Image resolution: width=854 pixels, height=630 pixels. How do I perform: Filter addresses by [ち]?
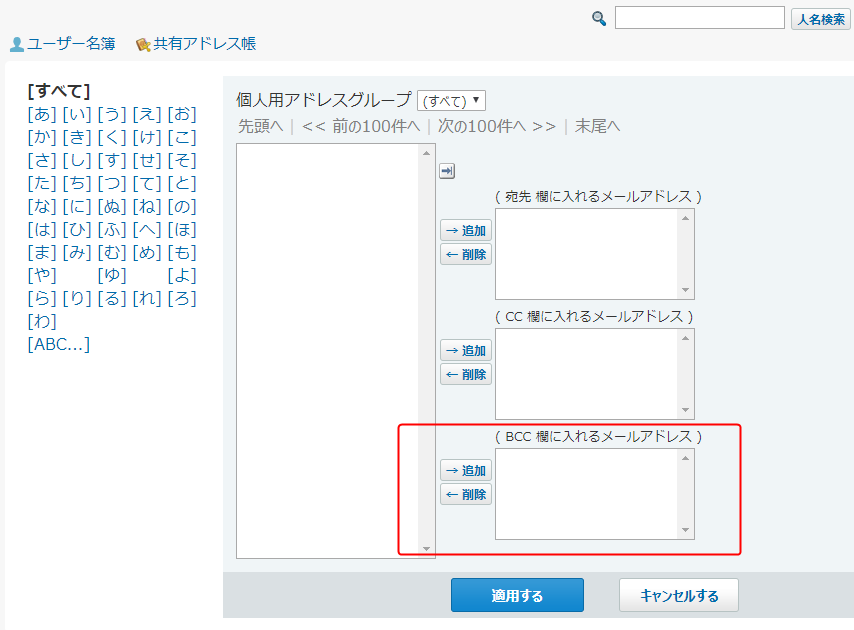click(77, 184)
